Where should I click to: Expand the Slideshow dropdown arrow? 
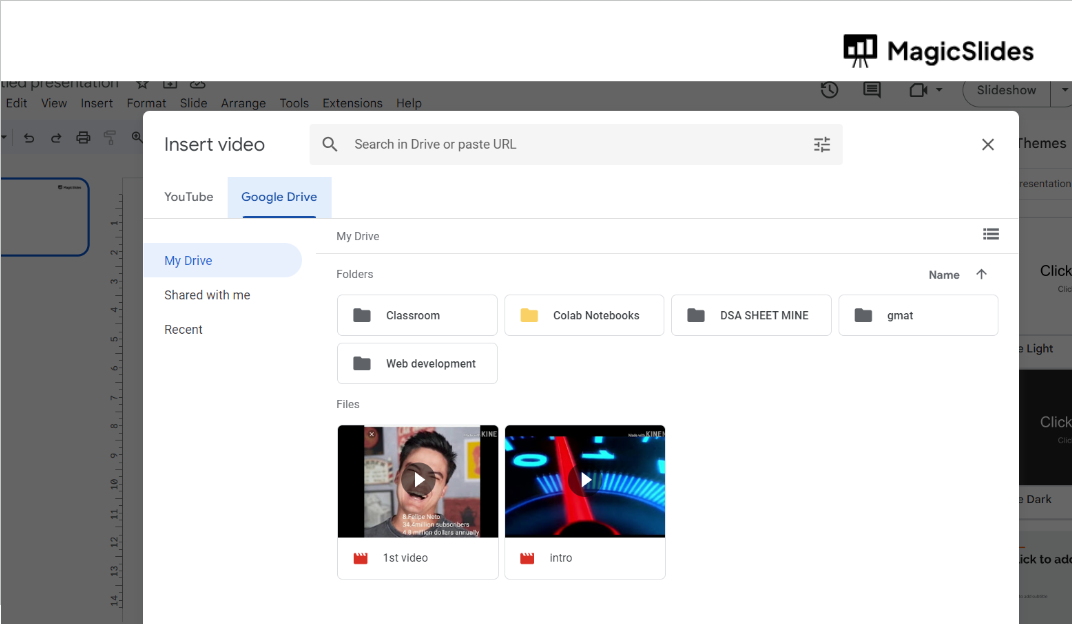1064,91
